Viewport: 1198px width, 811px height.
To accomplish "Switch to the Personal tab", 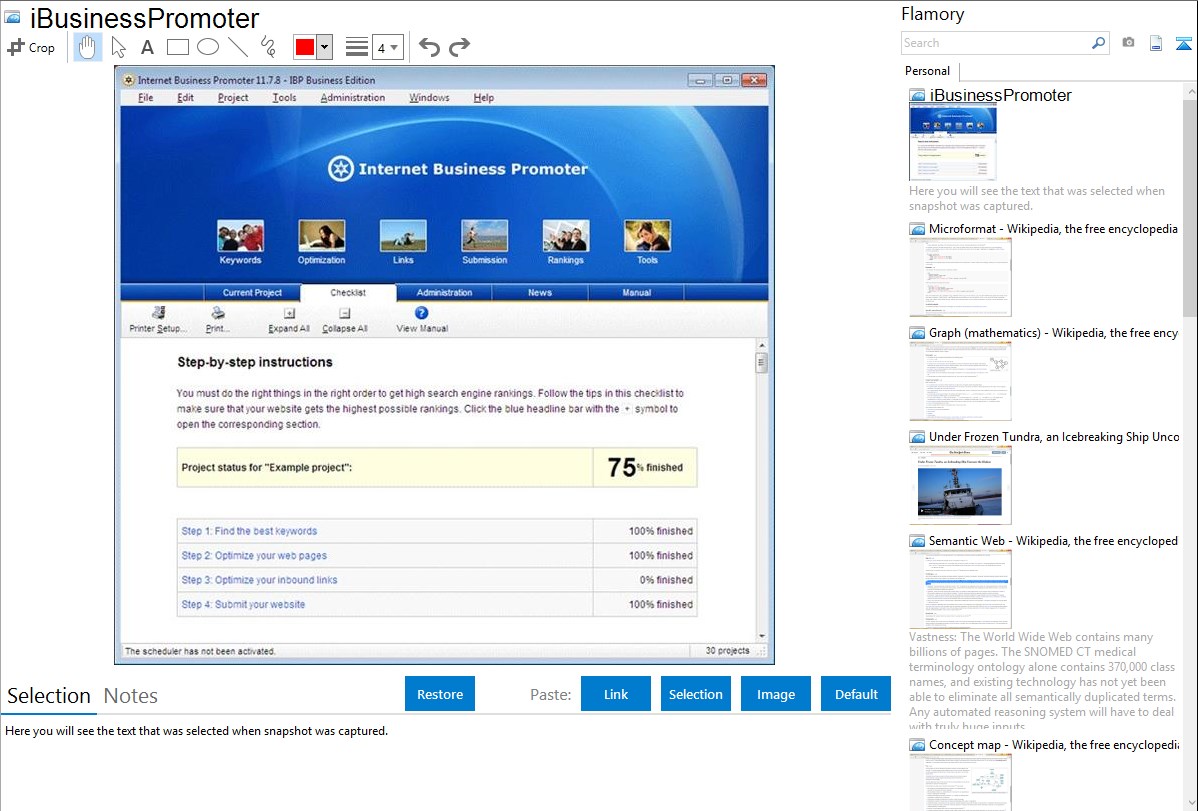I will [x=928, y=70].
